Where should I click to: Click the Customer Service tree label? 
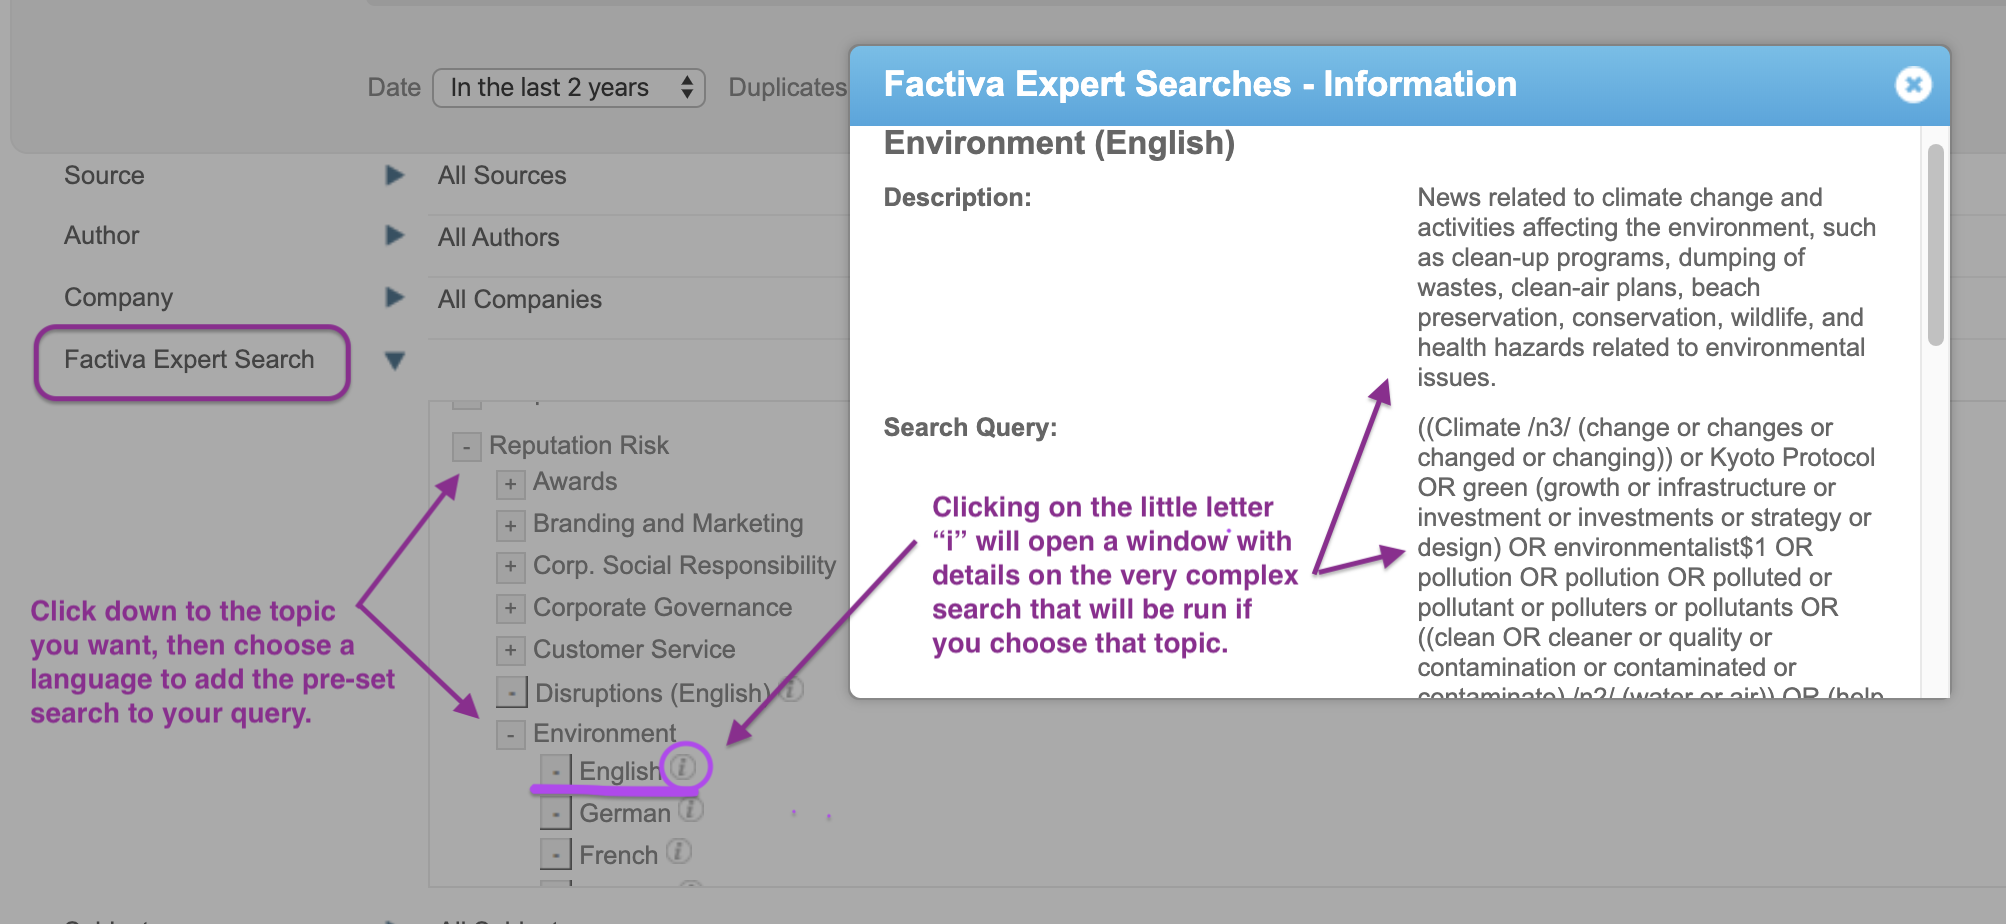tap(634, 650)
